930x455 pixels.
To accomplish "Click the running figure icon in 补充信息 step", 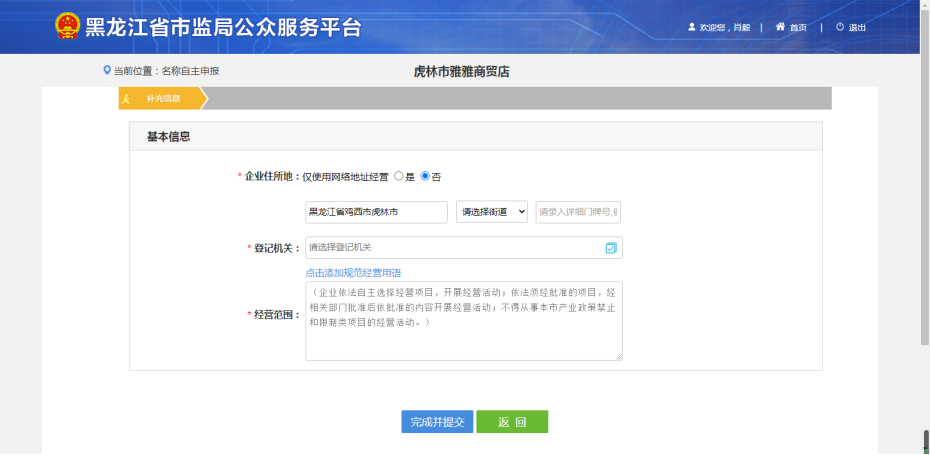I will tap(126, 98).
